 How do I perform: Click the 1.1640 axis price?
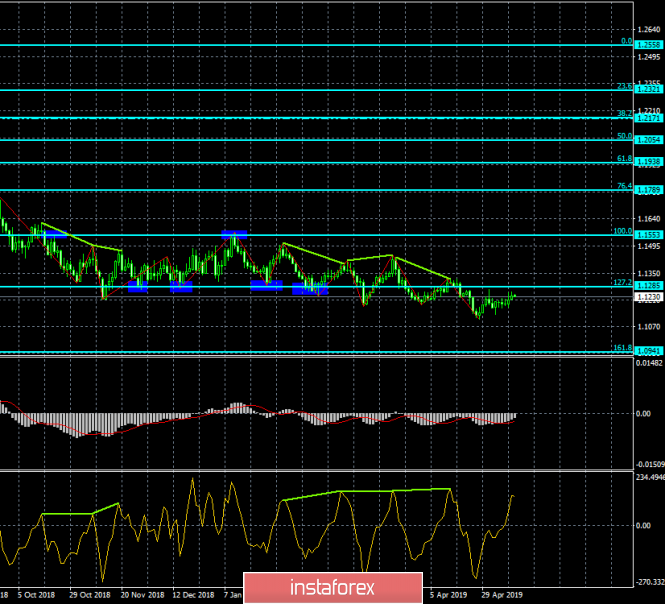[x=649, y=219]
